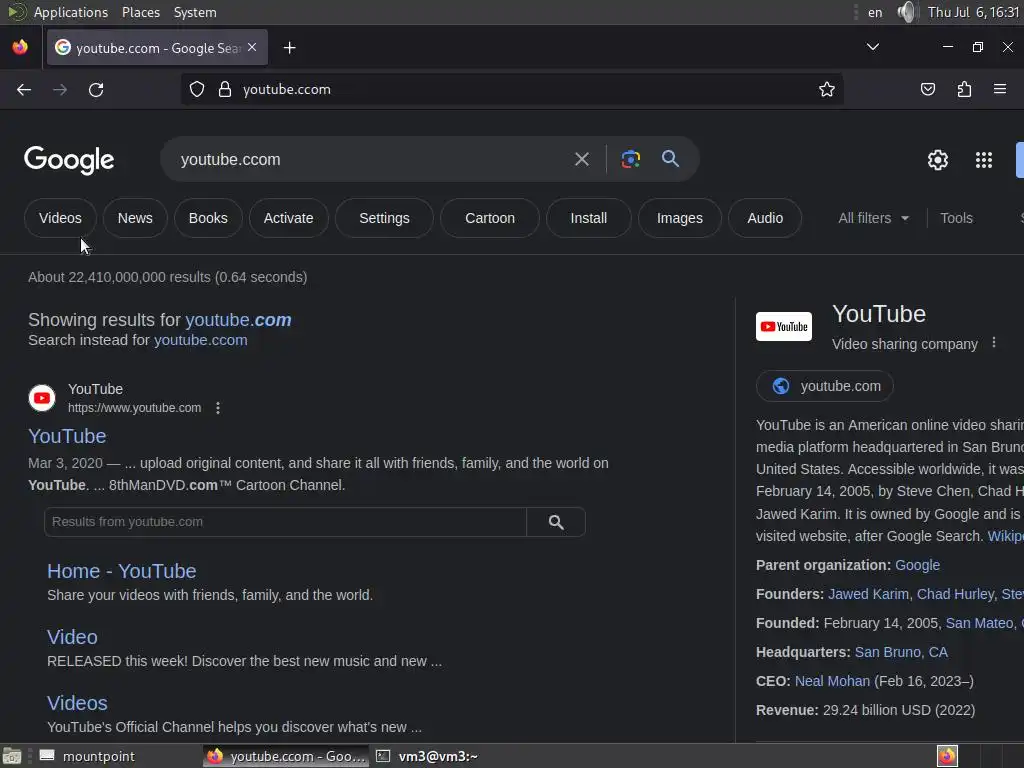The image size is (1024, 768).
Task: Open the extensions puzzle icon
Action: coord(964,89)
